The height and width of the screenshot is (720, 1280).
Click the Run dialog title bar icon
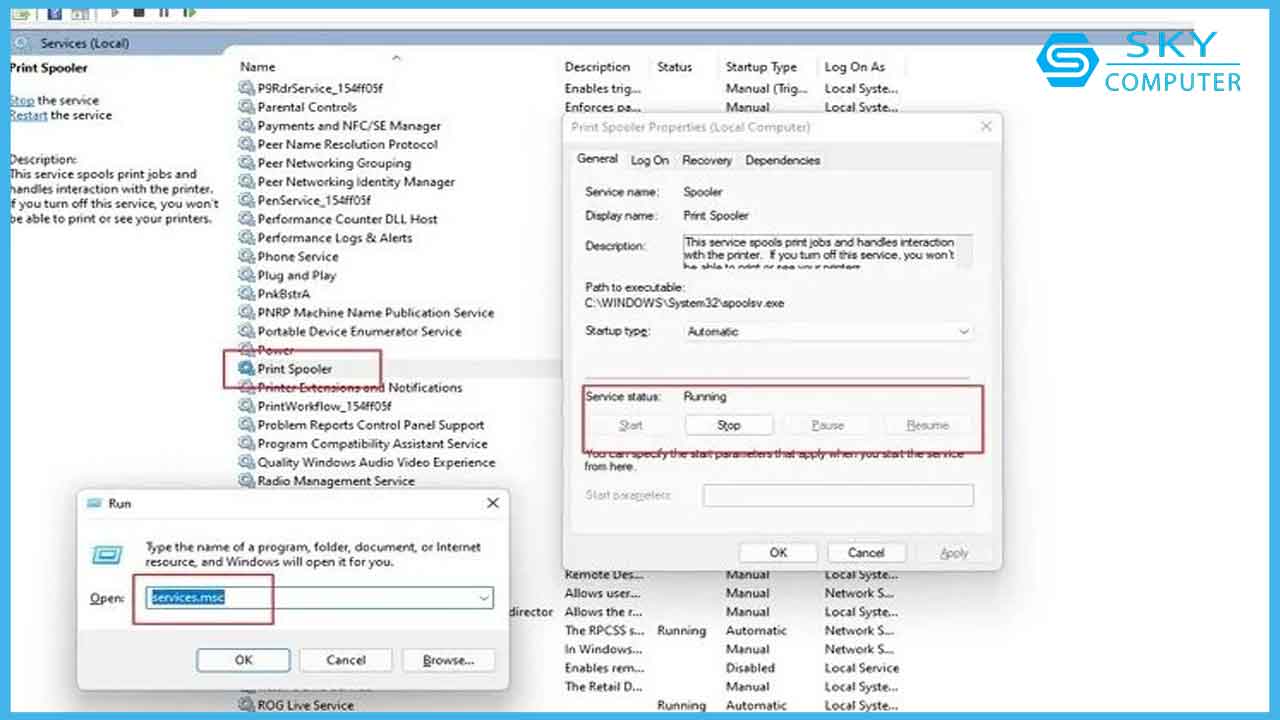pyautogui.click(x=95, y=503)
